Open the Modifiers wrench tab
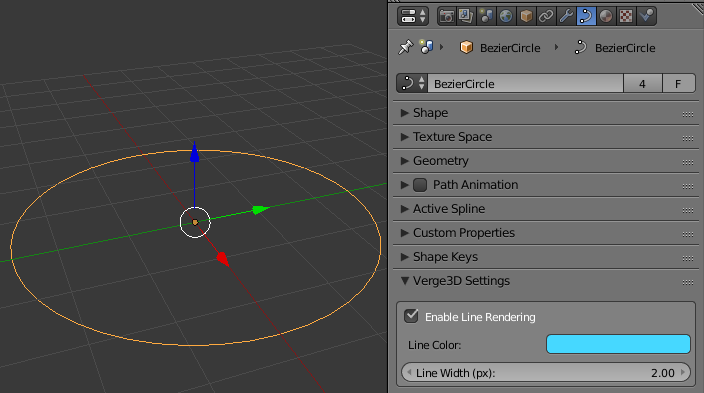704x393 pixels. [x=566, y=16]
